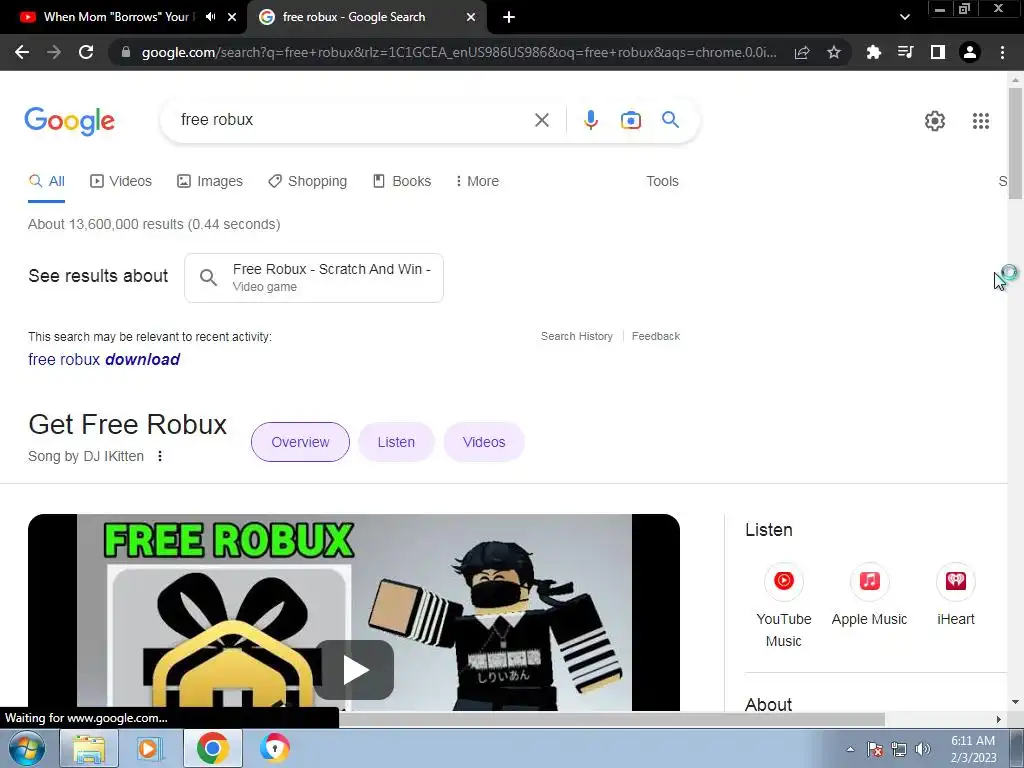Screen dimensions: 1024x768
Task: Open the Search History link
Action: (x=577, y=336)
